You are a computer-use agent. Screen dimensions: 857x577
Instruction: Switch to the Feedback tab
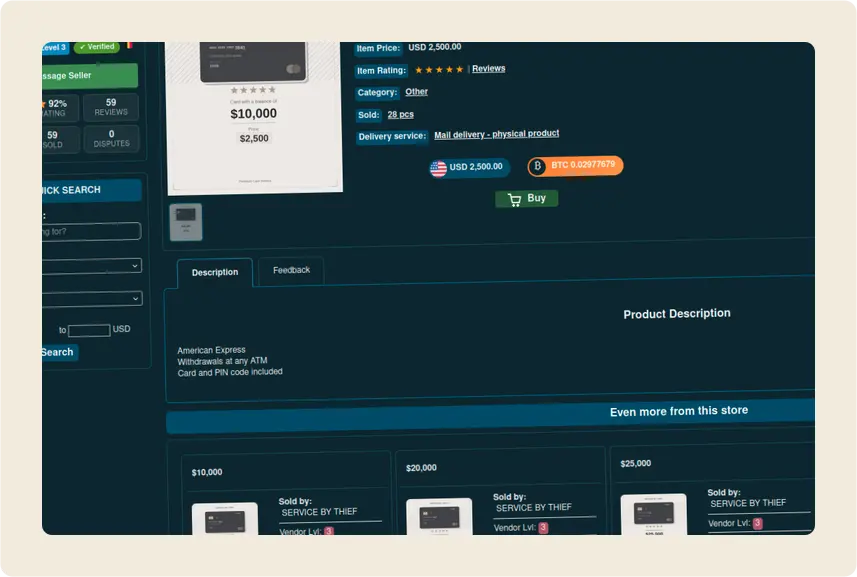pyautogui.click(x=291, y=270)
